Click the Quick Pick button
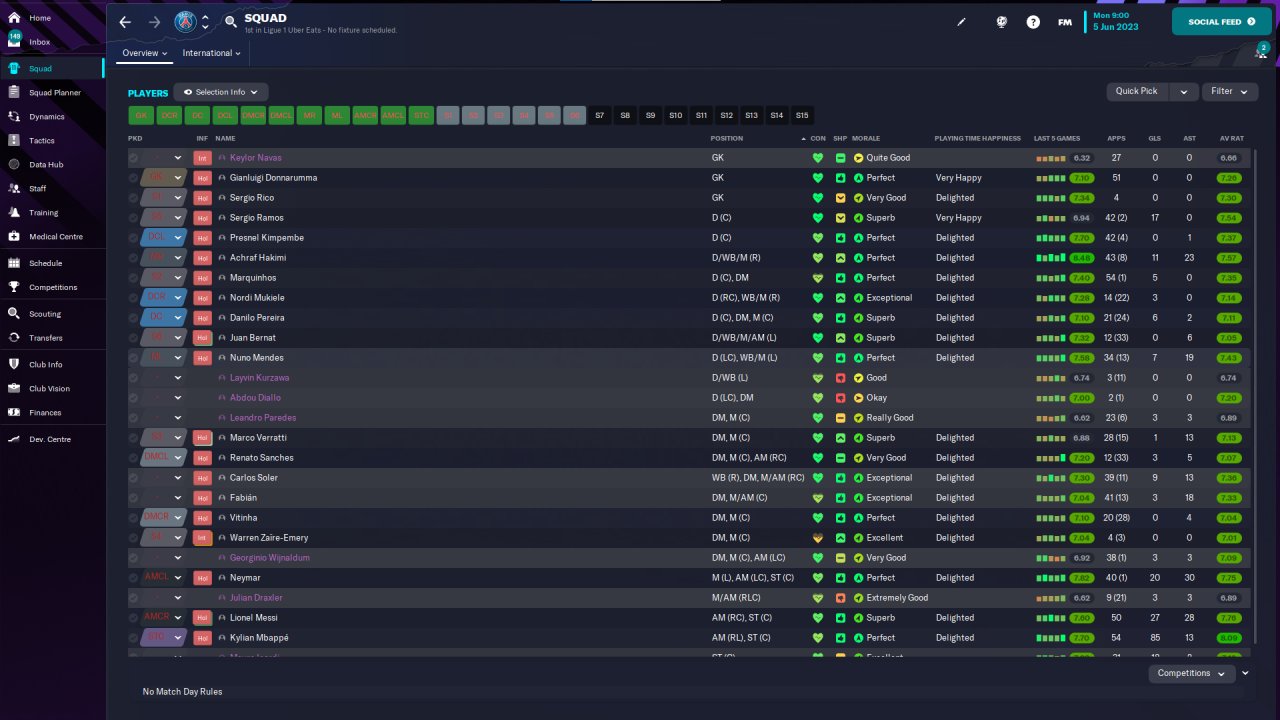This screenshot has height=720, width=1280. tap(1137, 91)
